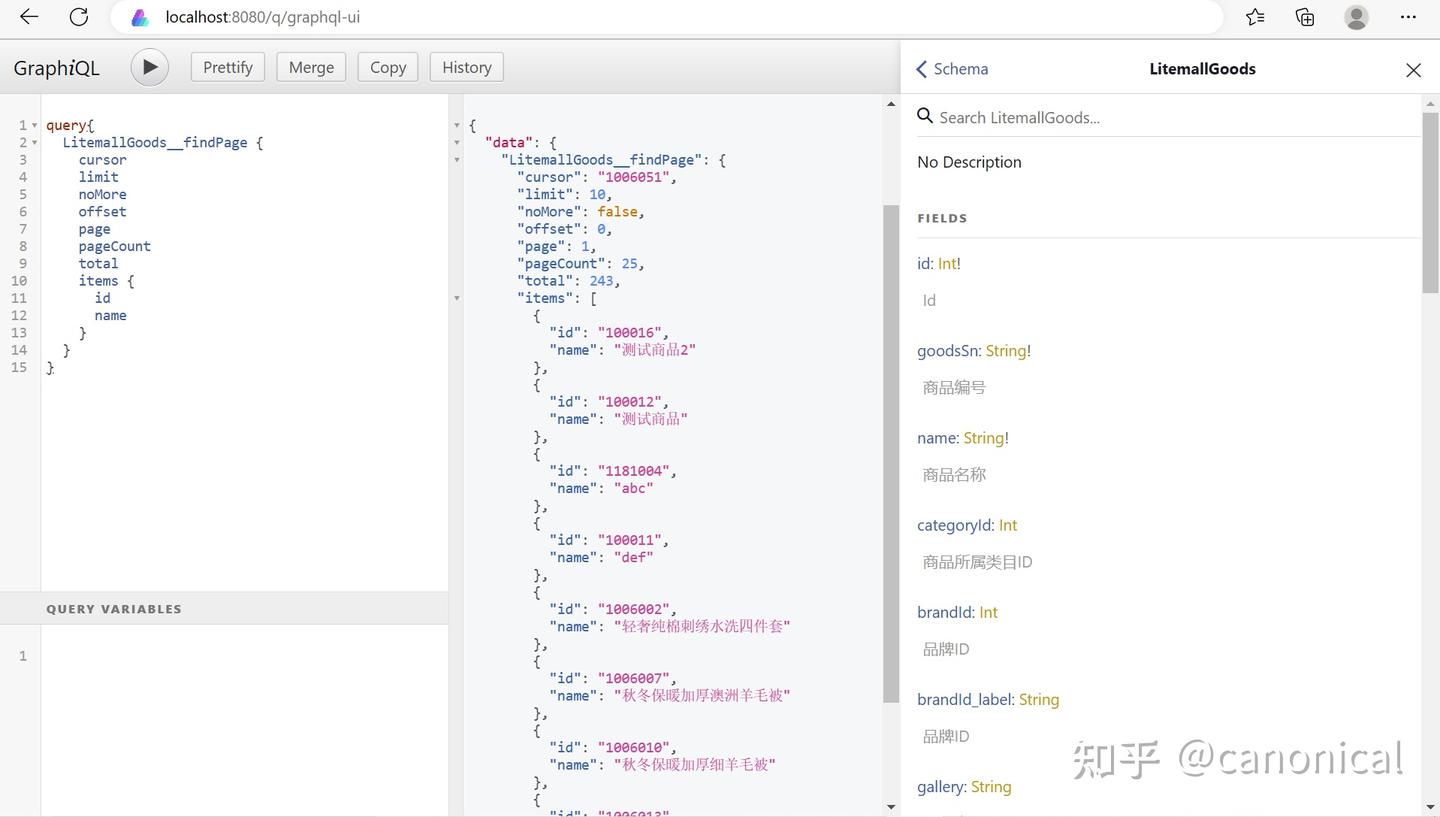This screenshot has height=817, width=1440.
Task: Copy the query with Copy button
Action: tap(387, 67)
